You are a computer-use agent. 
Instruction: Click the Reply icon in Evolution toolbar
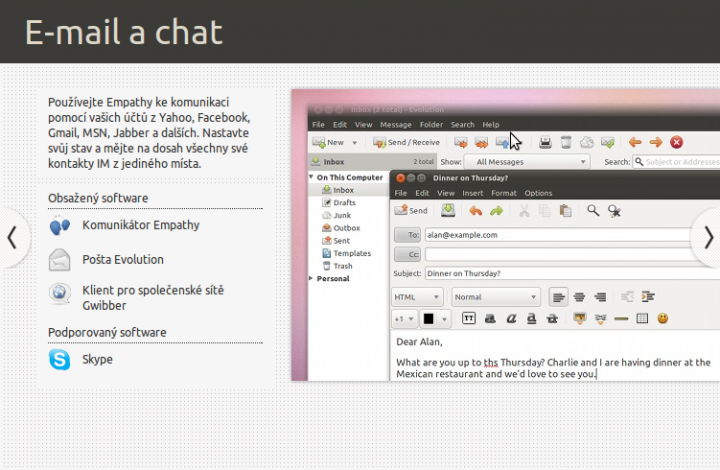click(x=461, y=143)
